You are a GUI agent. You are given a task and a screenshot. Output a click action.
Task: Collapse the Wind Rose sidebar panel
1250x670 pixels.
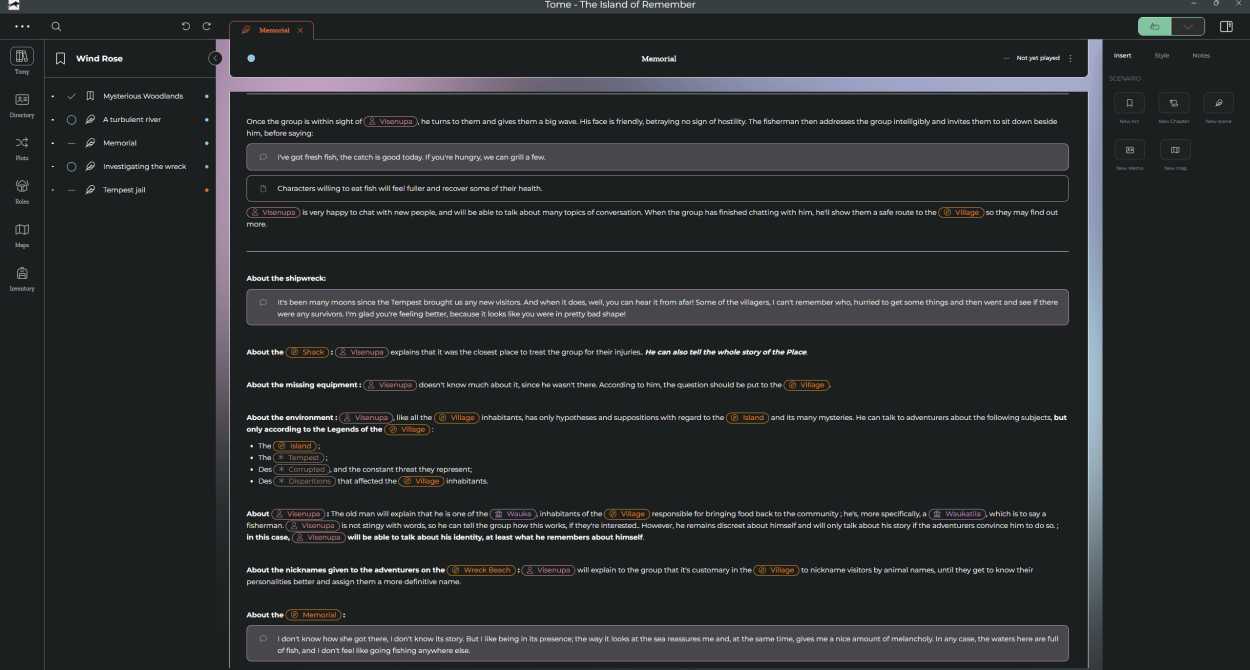coord(215,59)
